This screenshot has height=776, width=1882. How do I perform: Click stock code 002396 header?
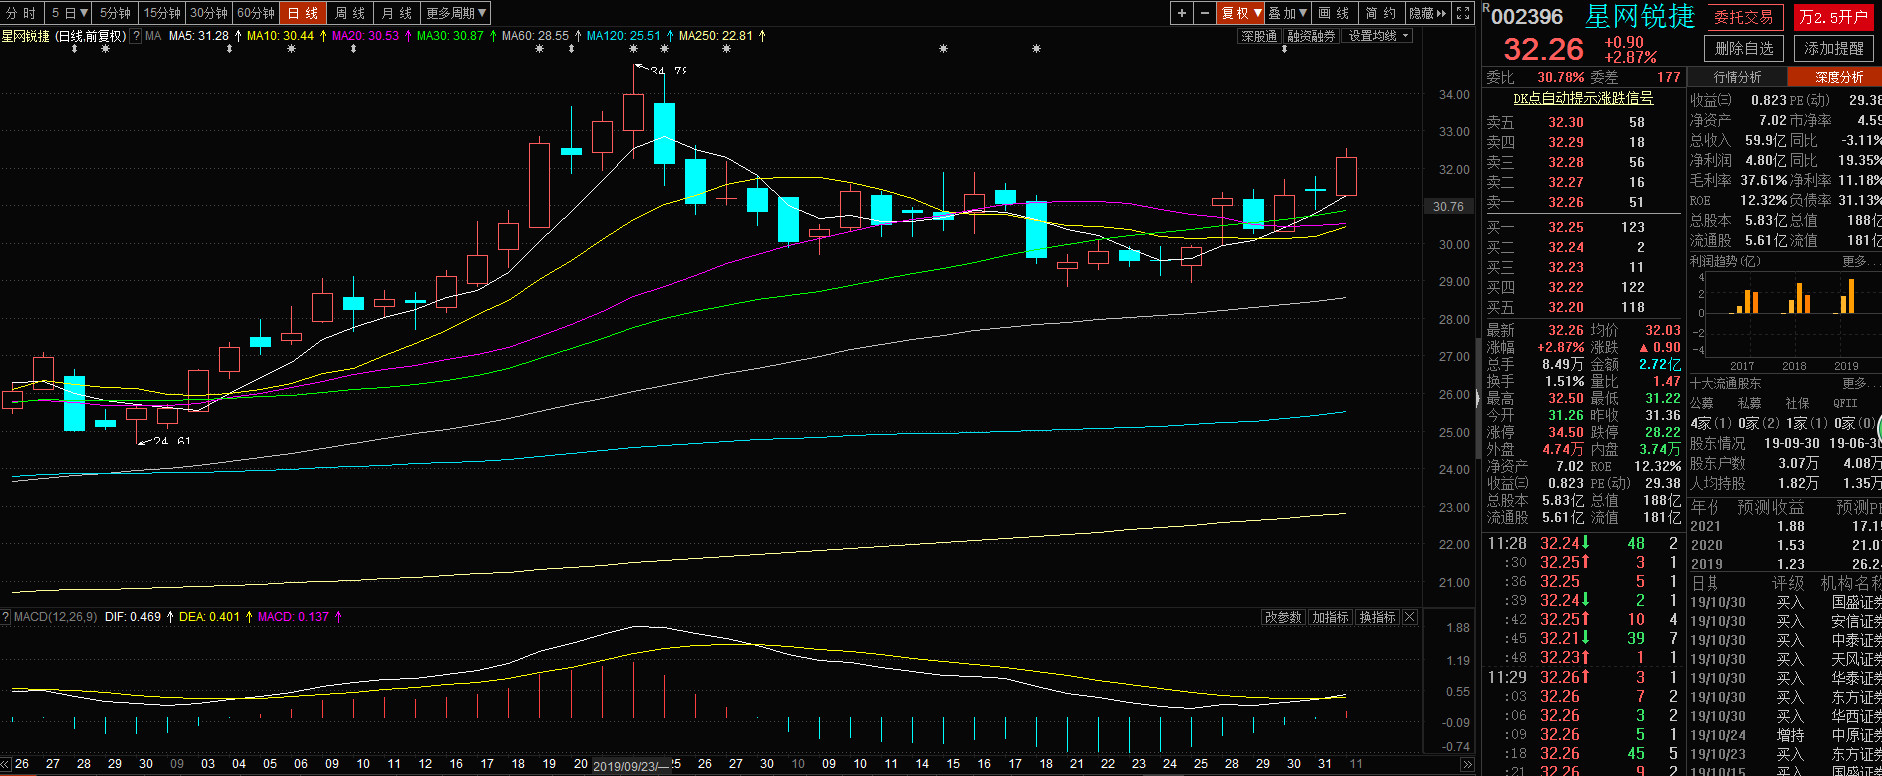(x=1527, y=17)
